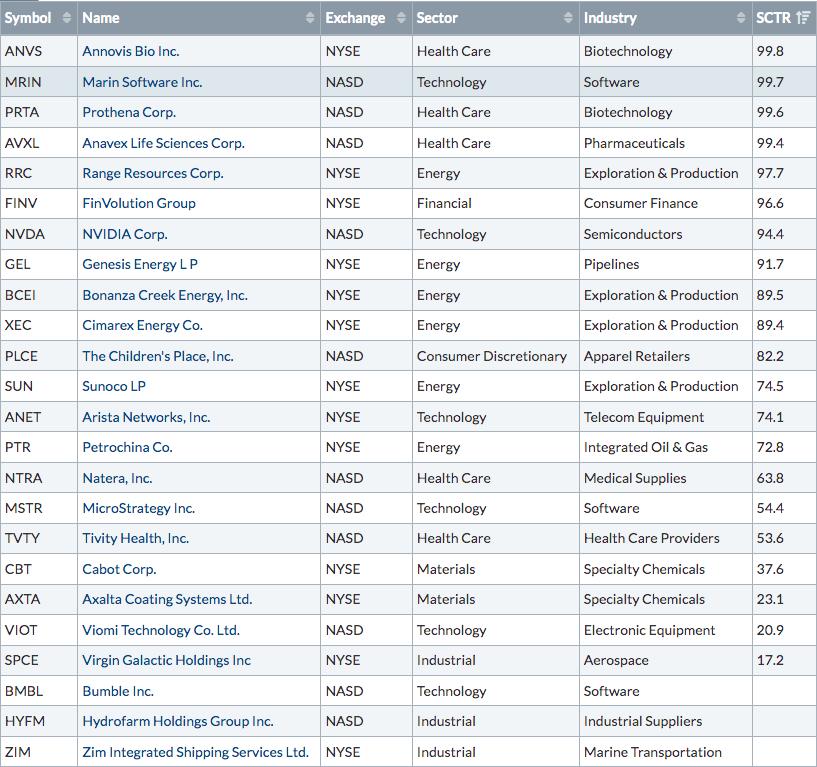Select the Bumble Inc. company link
Screen dimensions: 817x767
(118, 691)
